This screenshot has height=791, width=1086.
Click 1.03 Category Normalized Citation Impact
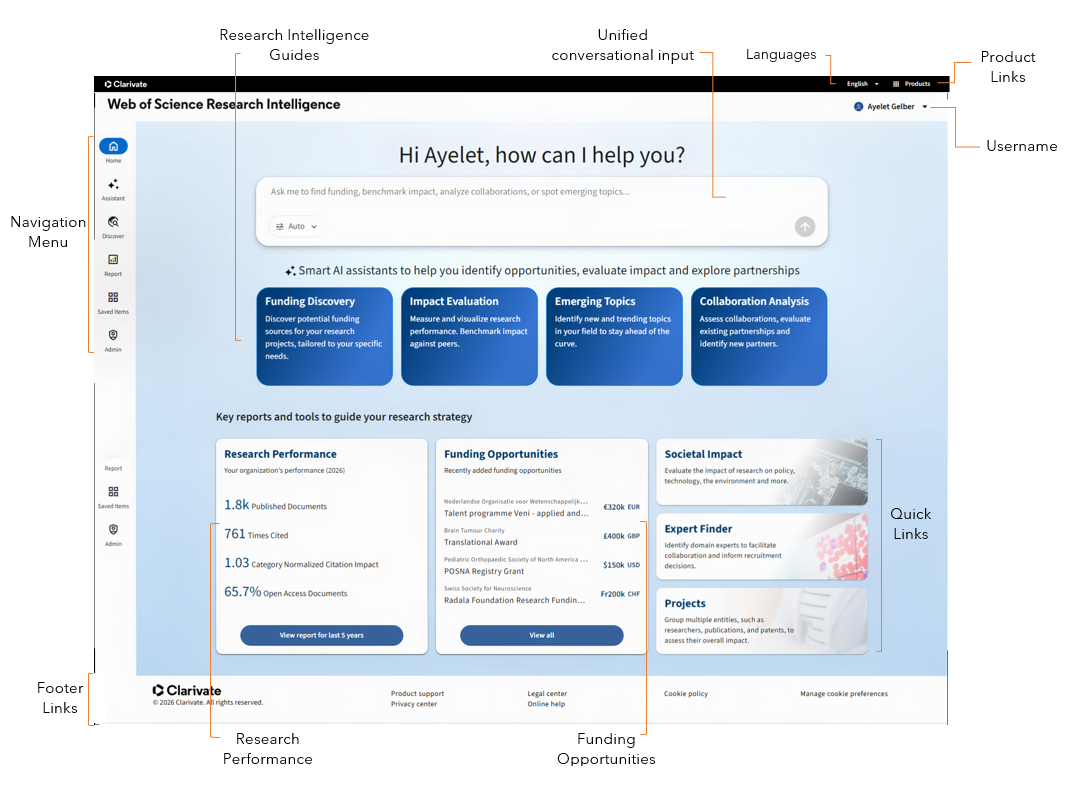(301, 563)
